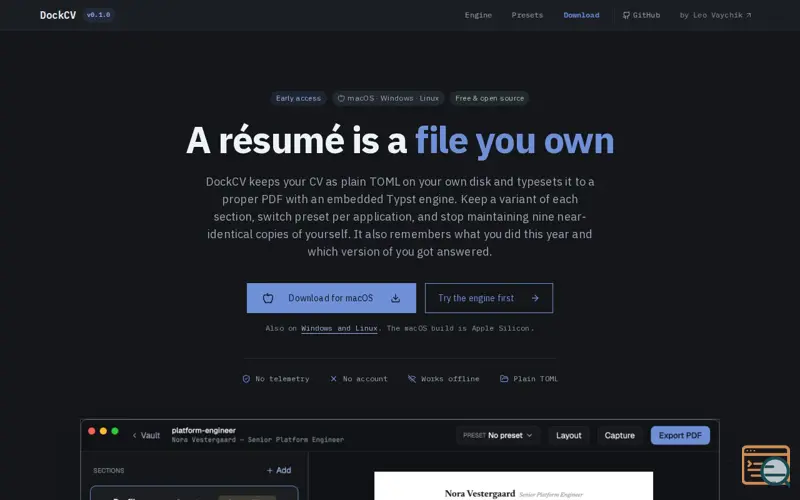Click the GitHub octocat icon
Screen dimensions: 800x500
[x=626, y=15]
